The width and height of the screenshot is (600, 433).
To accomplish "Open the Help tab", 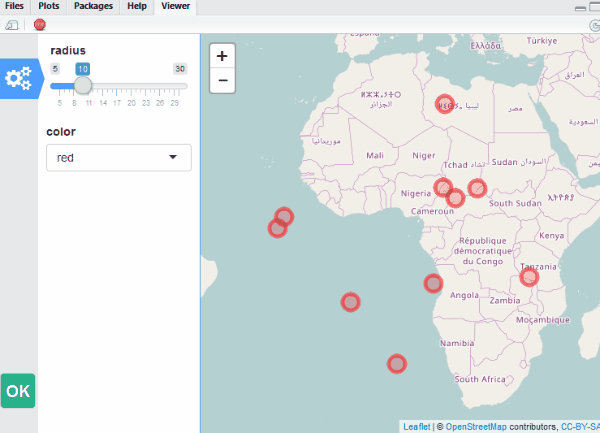I will (x=137, y=6).
